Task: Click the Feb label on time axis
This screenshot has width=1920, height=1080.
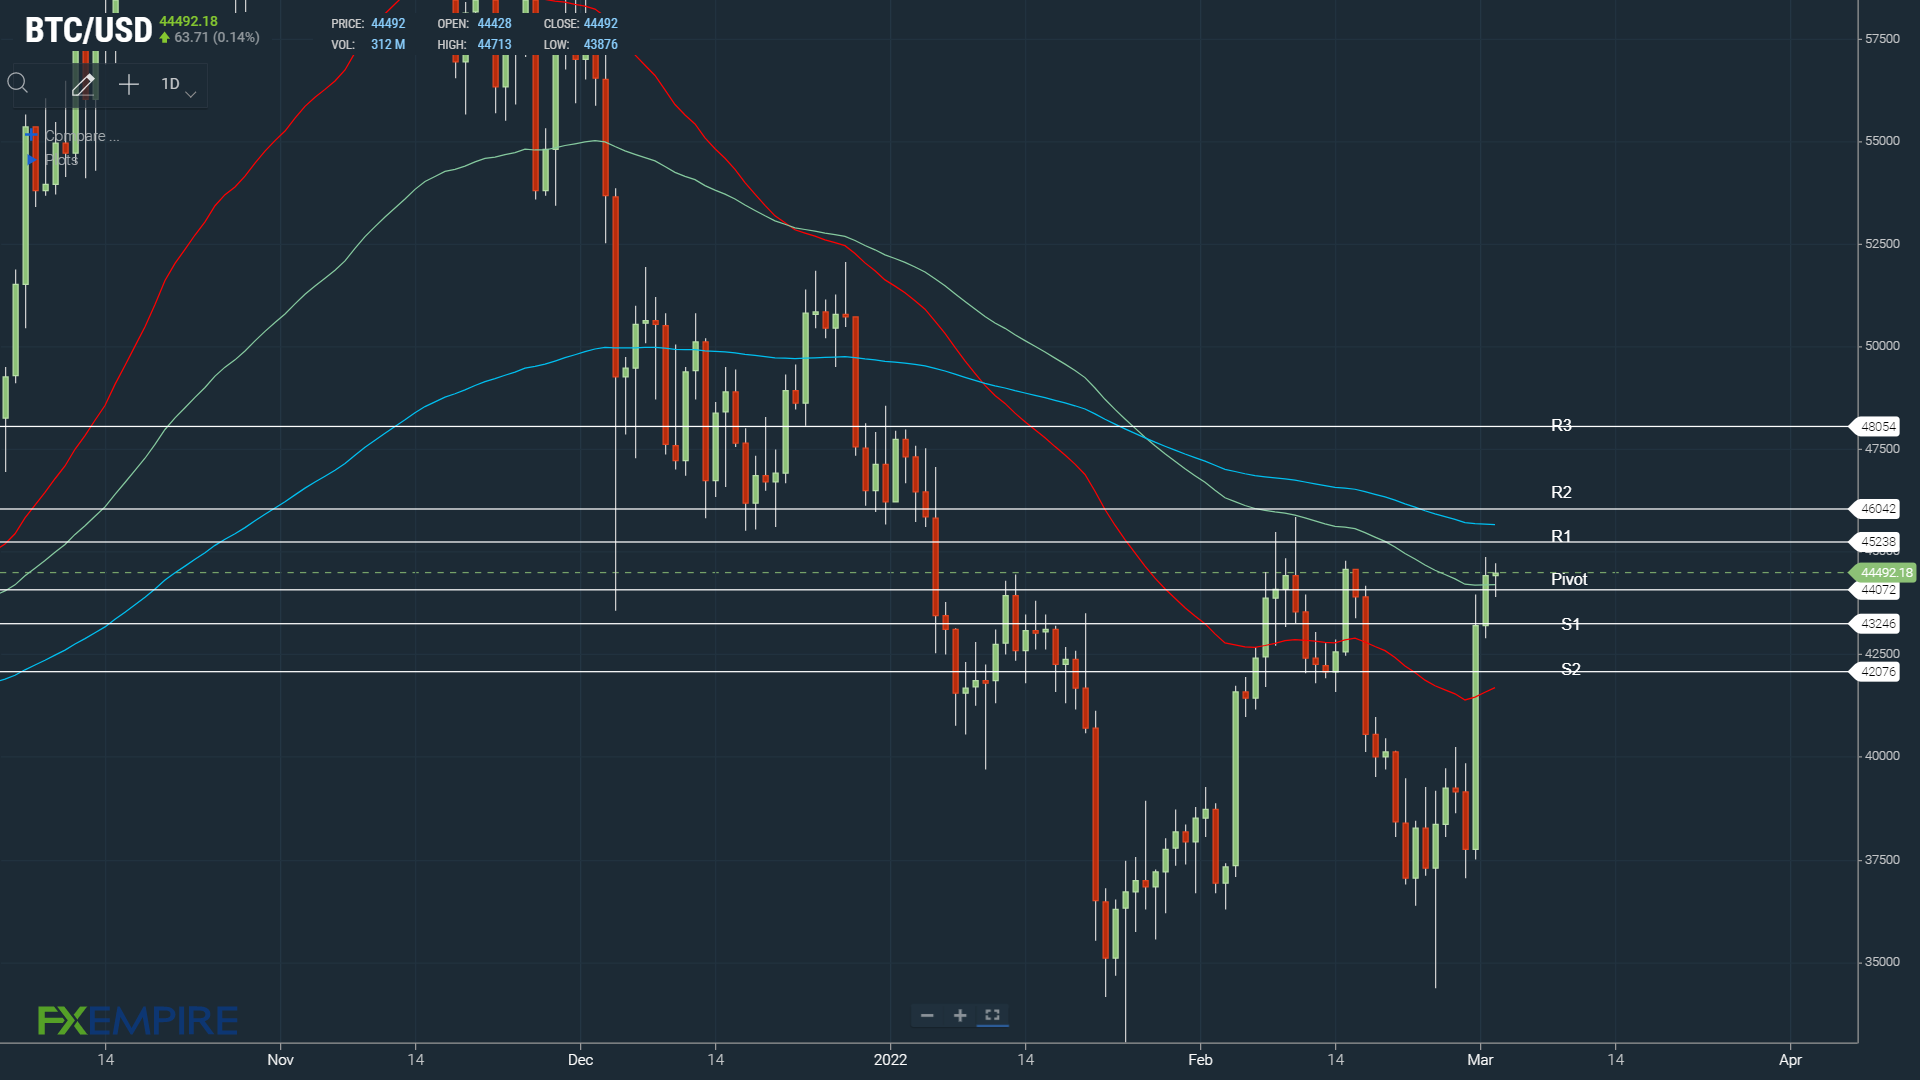Action: pos(1200,1060)
